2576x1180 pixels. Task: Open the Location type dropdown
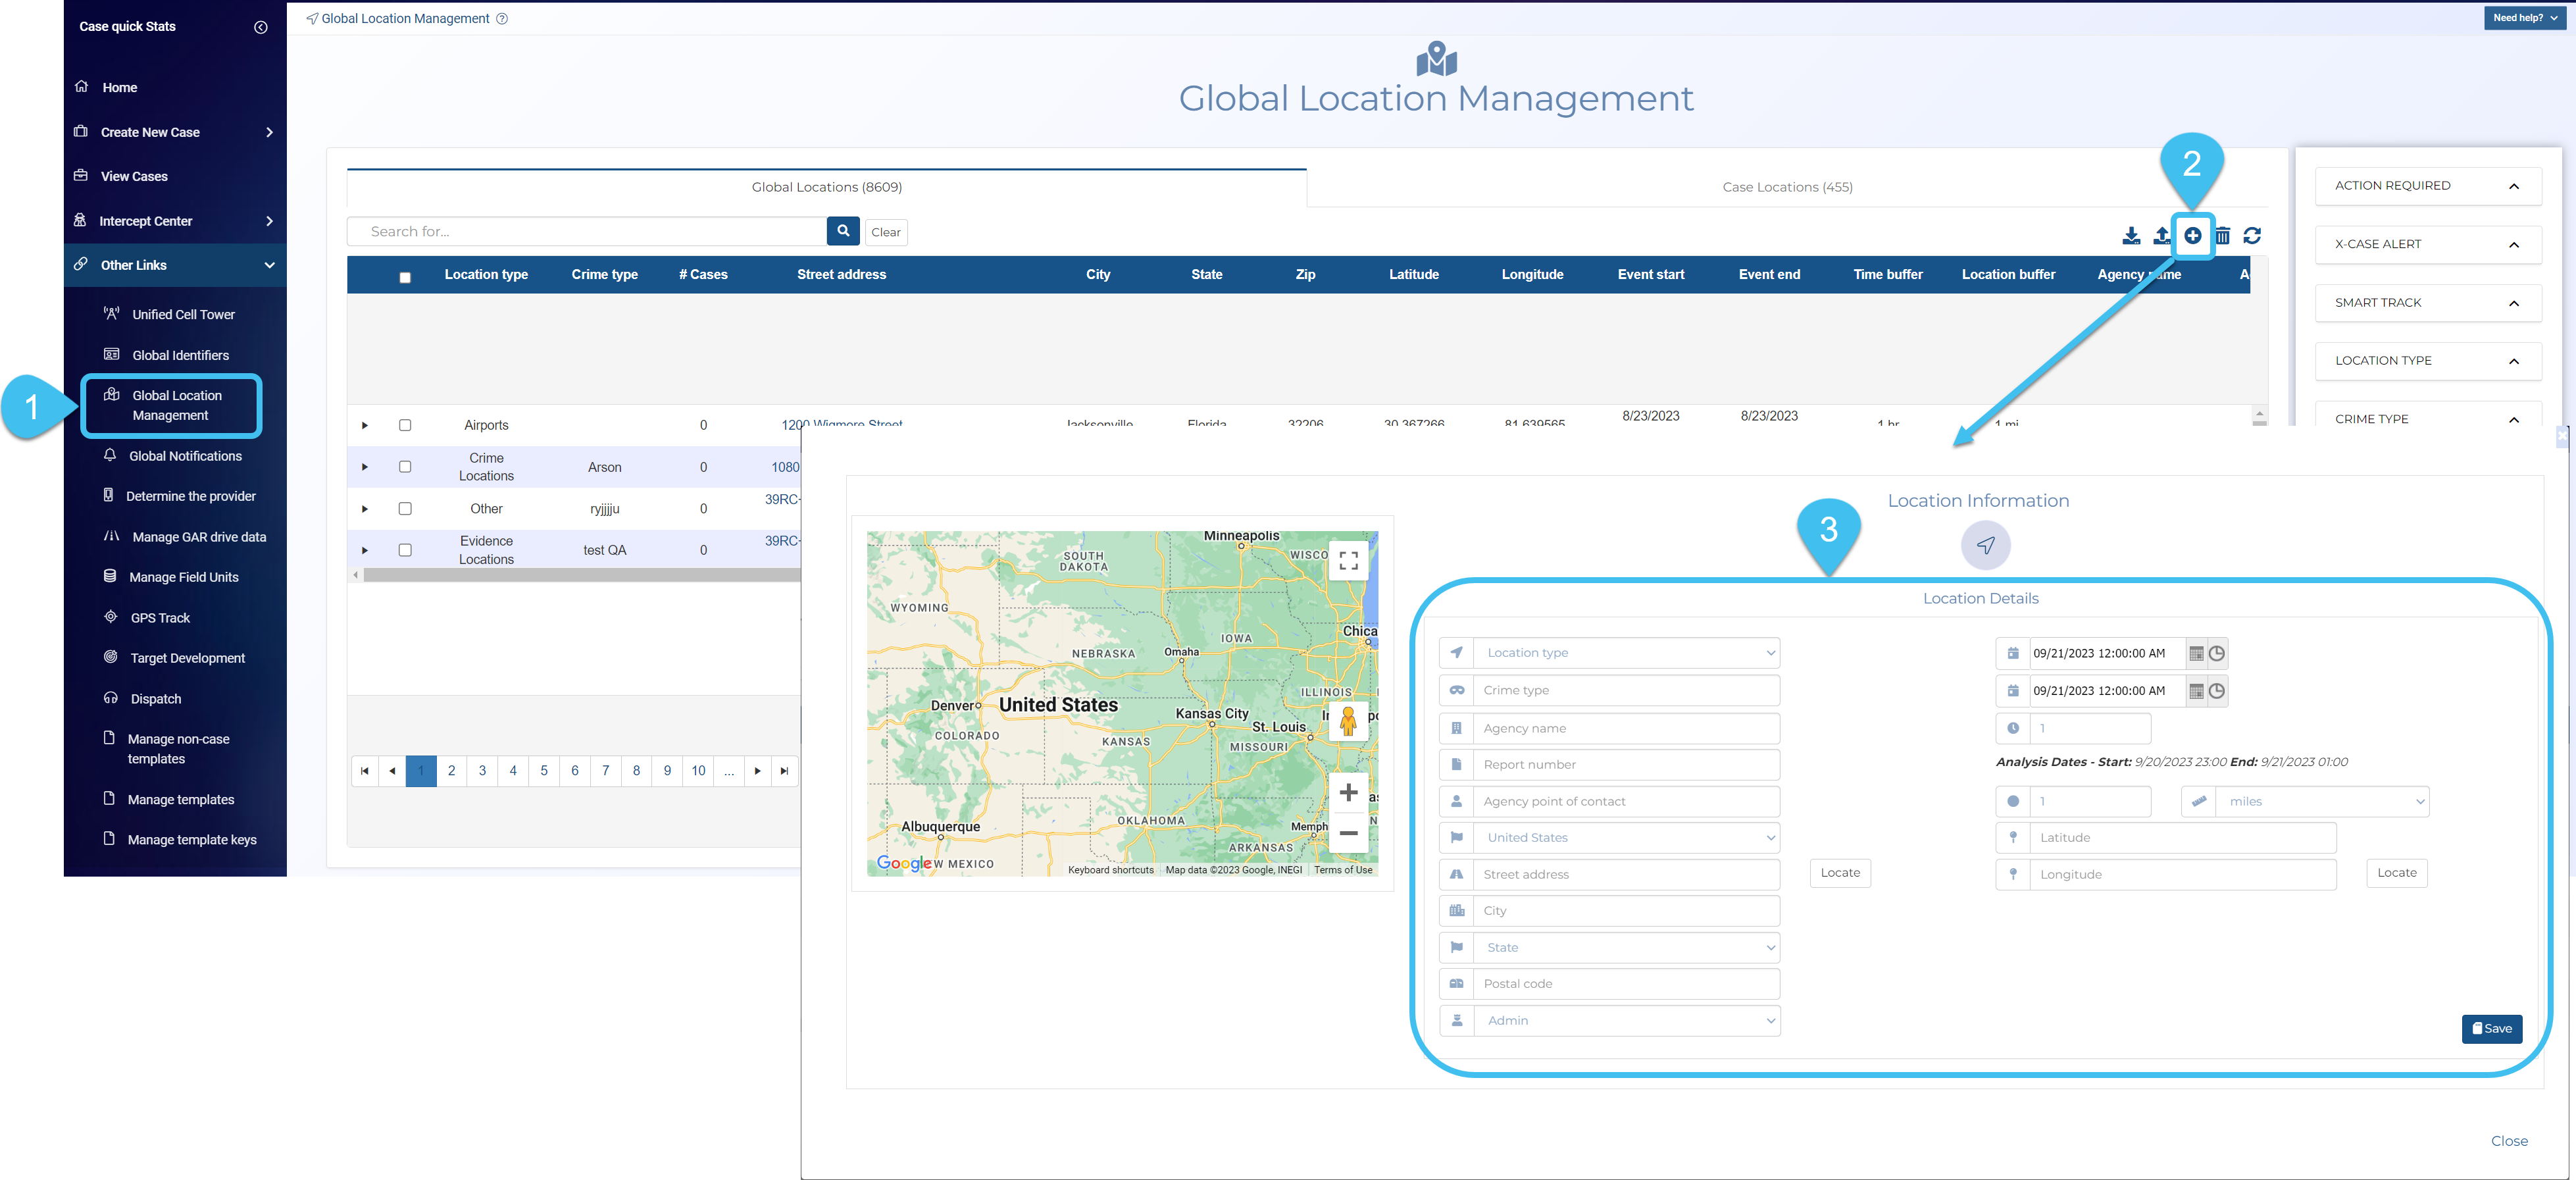click(x=1625, y=653)
